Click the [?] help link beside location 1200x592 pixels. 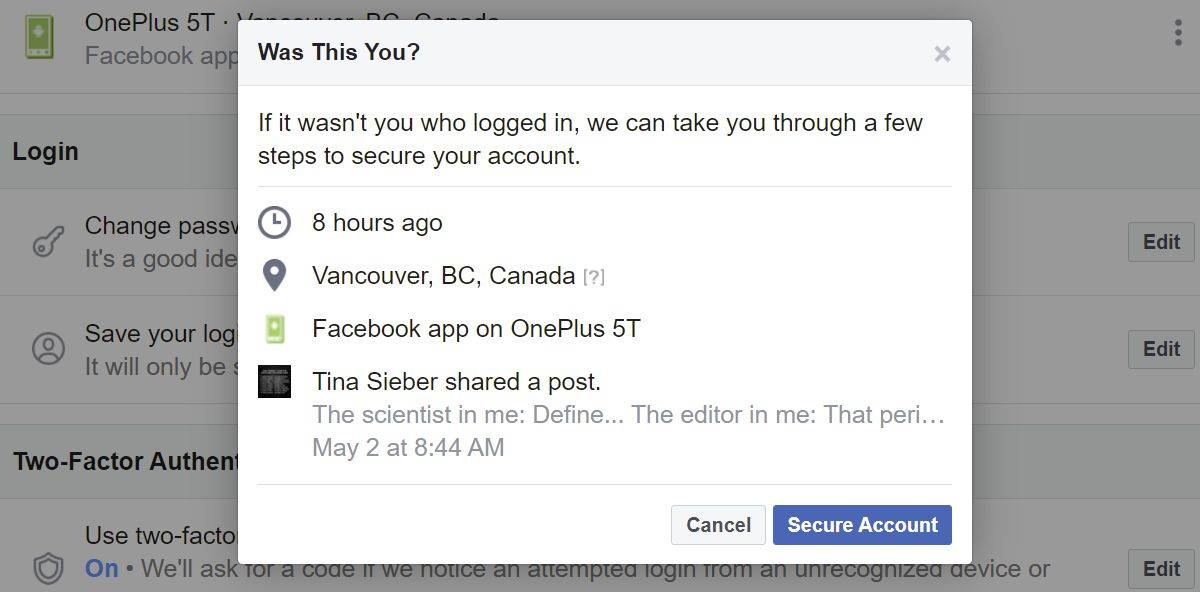[x=594, y=277]
